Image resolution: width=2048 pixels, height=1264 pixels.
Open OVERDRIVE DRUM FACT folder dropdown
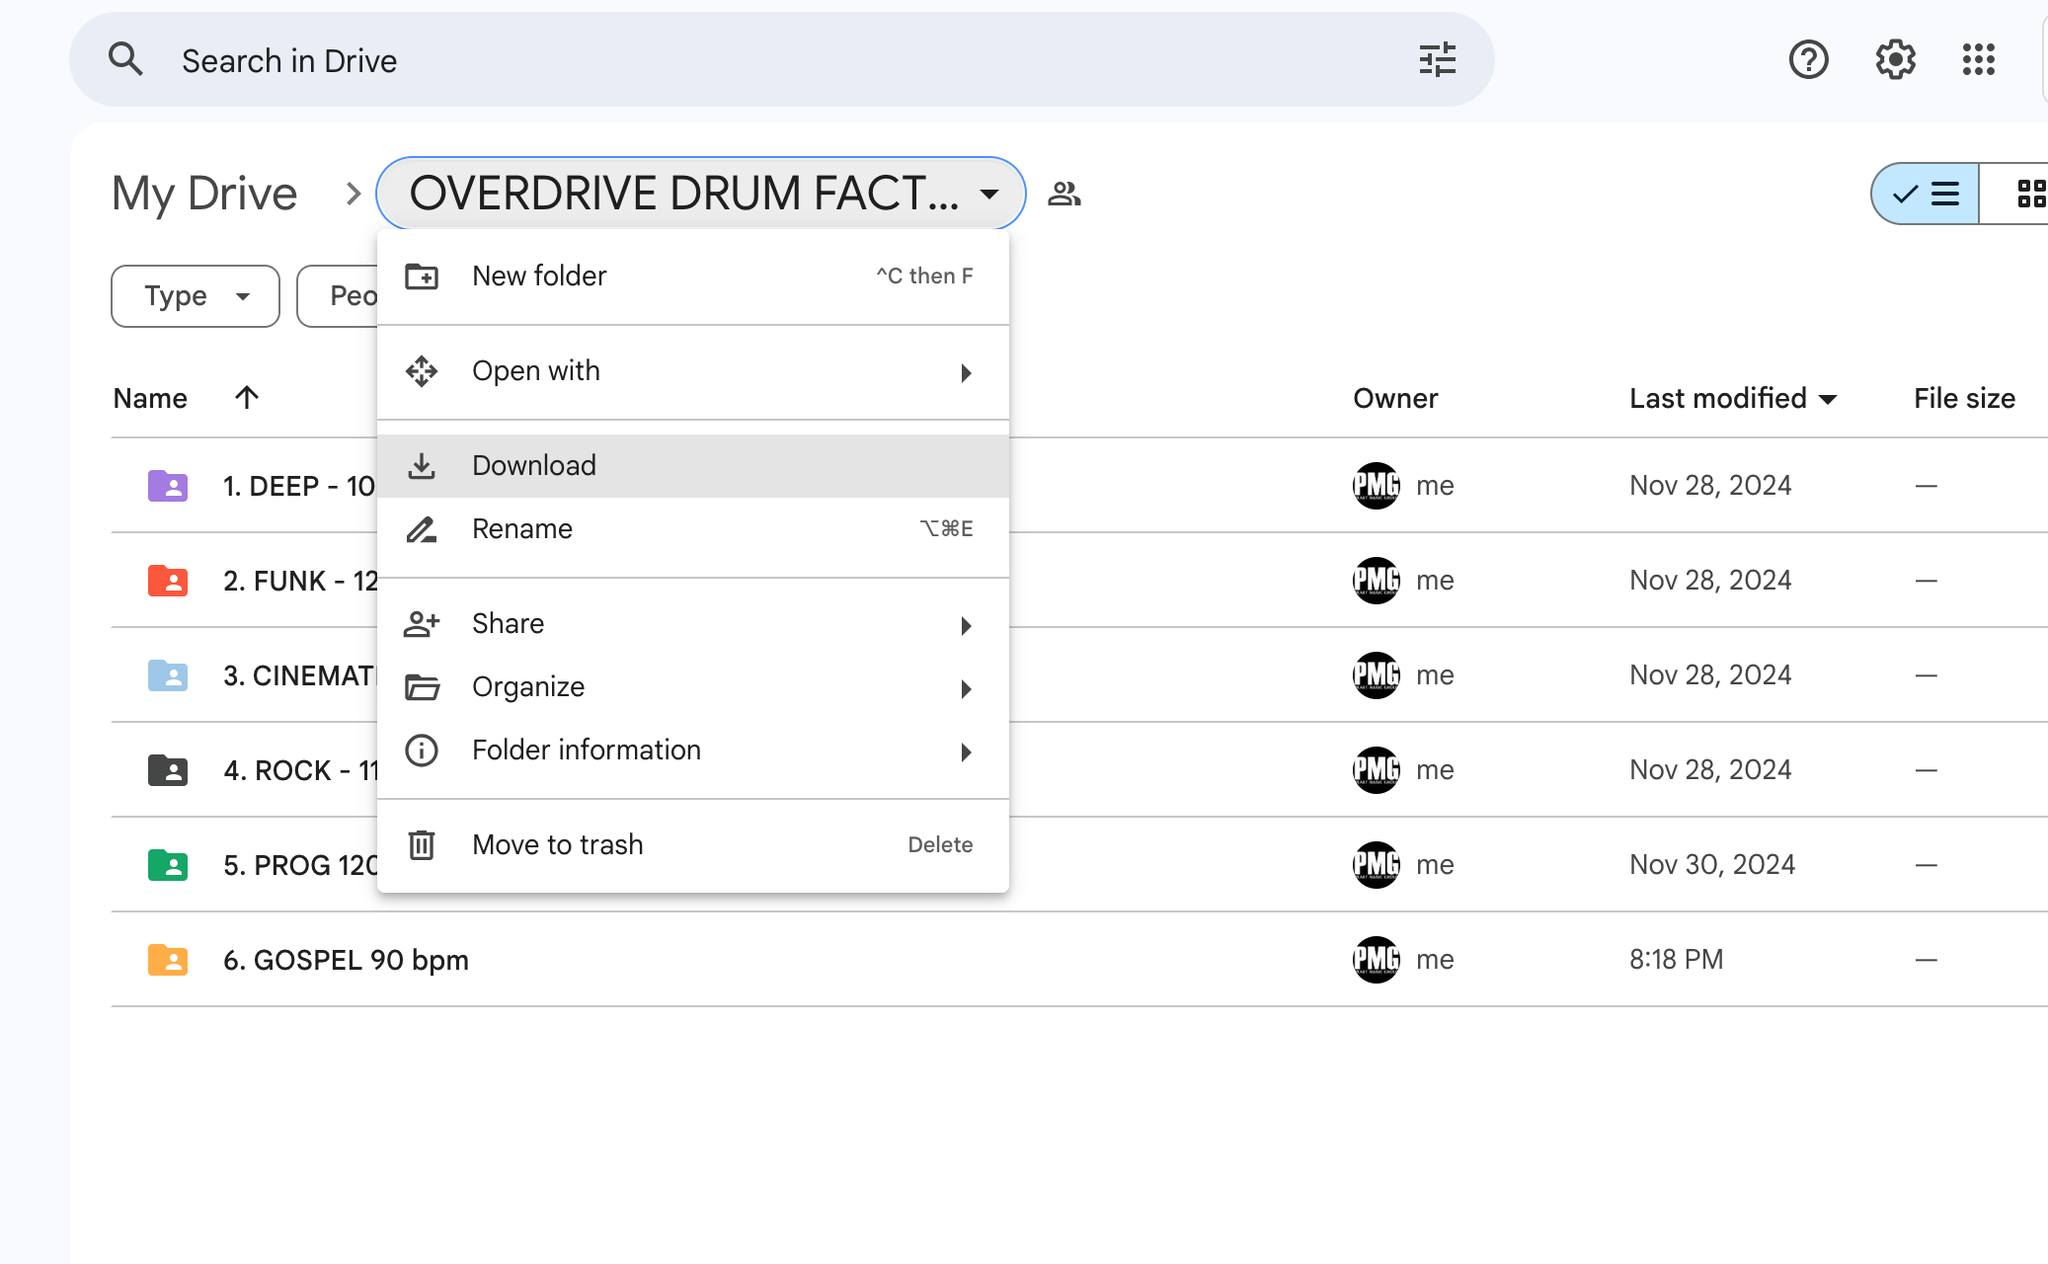point(700,193)
